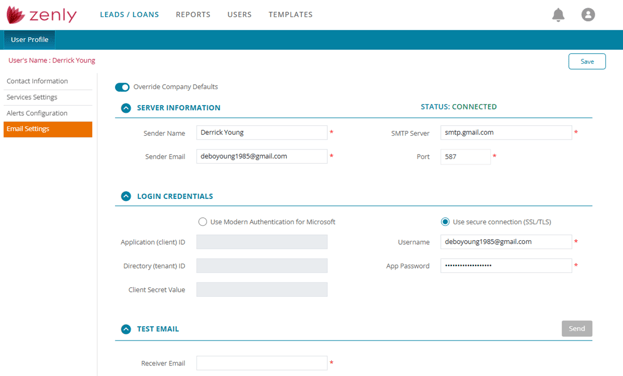The height and width of the screenshot is (376, 623).
Task: Click the Save button
Action: pyautogui.click(x=587, y=62)
